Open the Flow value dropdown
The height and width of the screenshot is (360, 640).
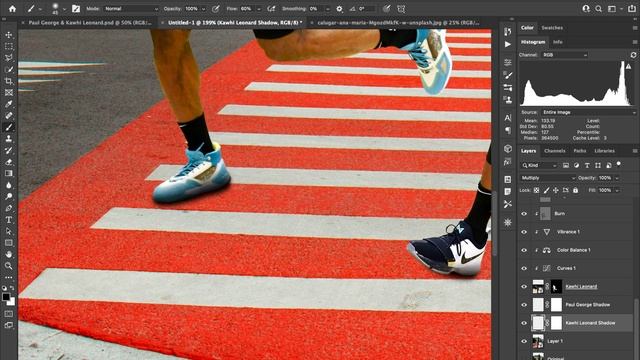click(x=258, y=9)
